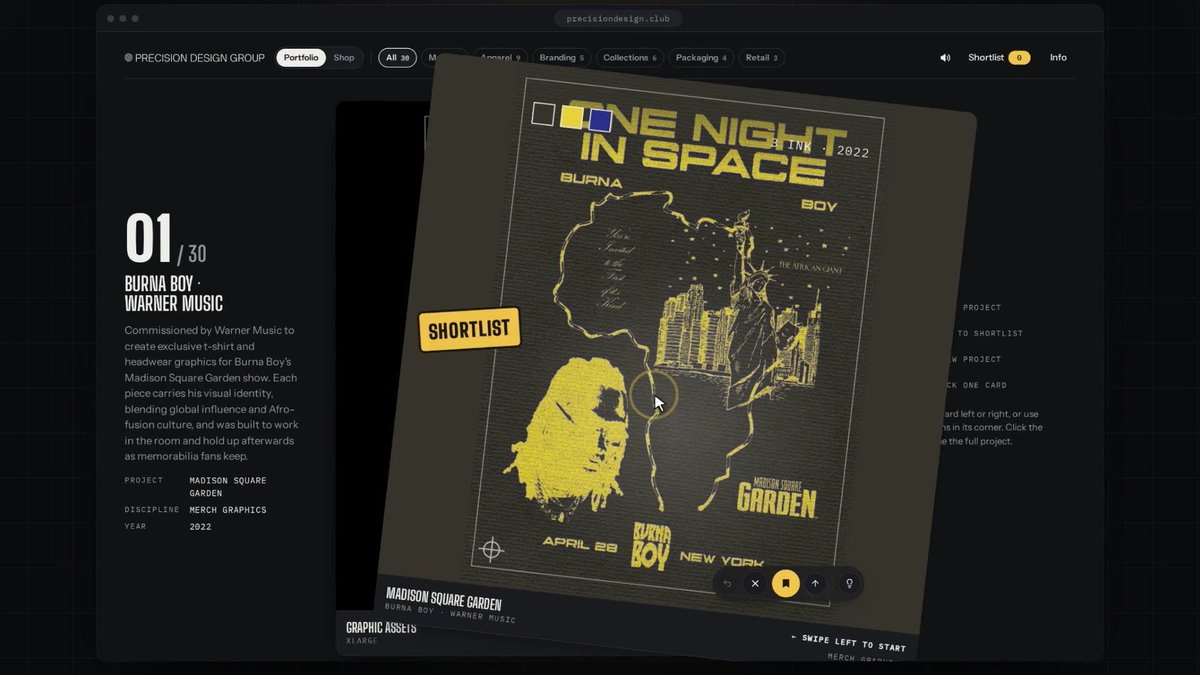Click the Graphic Assets card label behind

click(381, 627)
